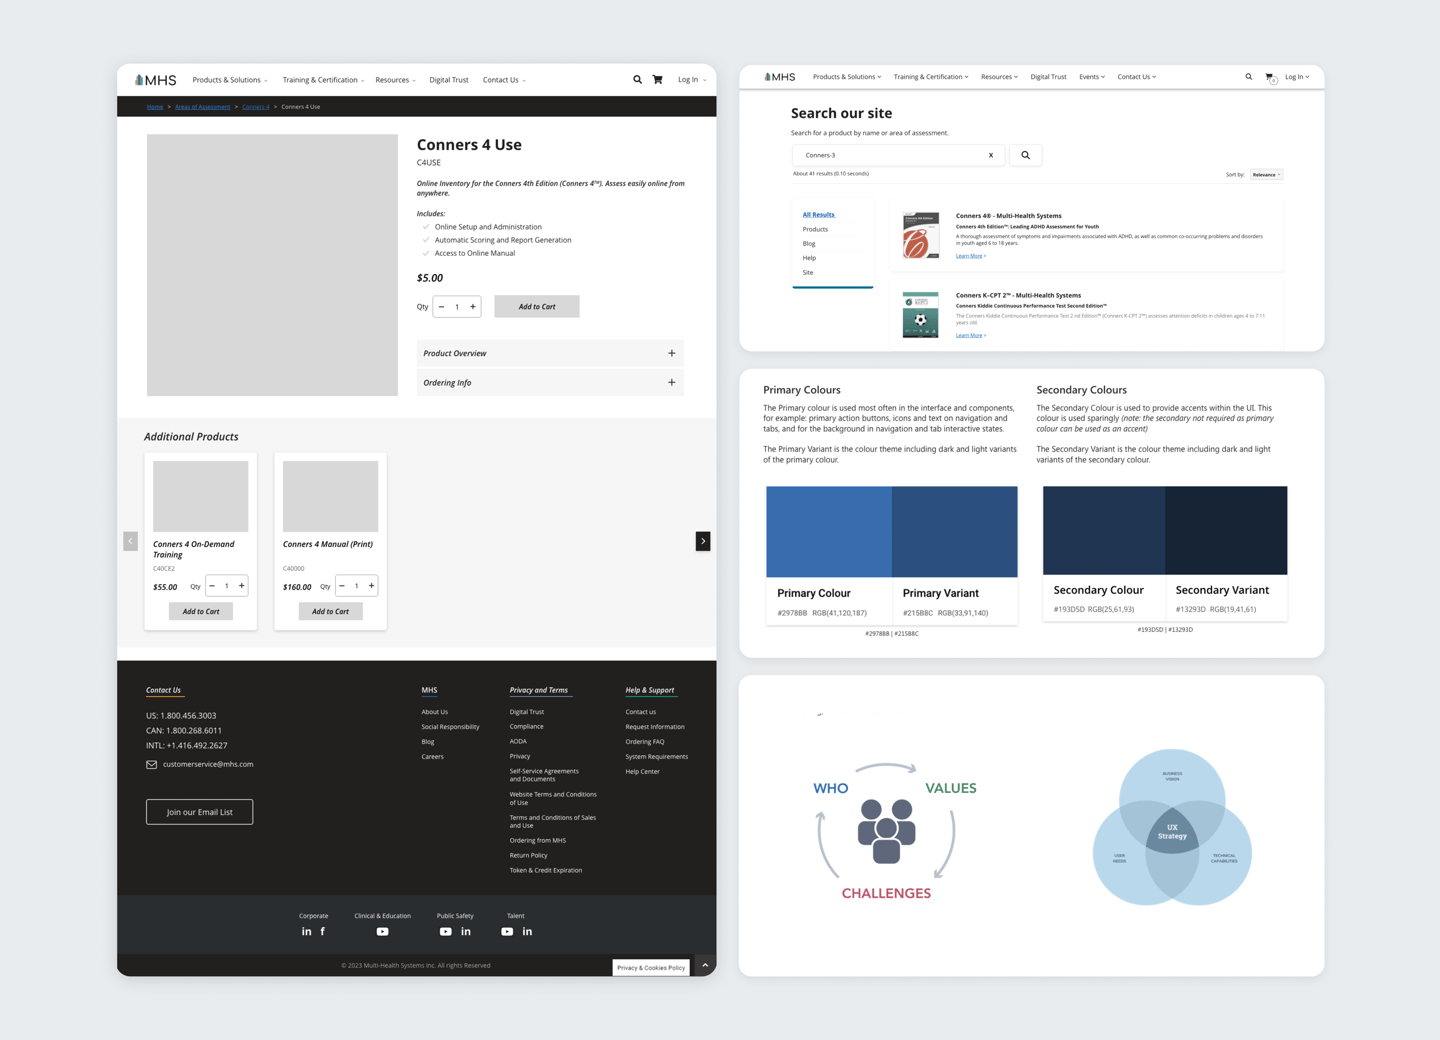Viewport: 1440px width, 1040px height.
Task: Decrease quantity of Conners 4 On-Demand Training
Action: 212,586
